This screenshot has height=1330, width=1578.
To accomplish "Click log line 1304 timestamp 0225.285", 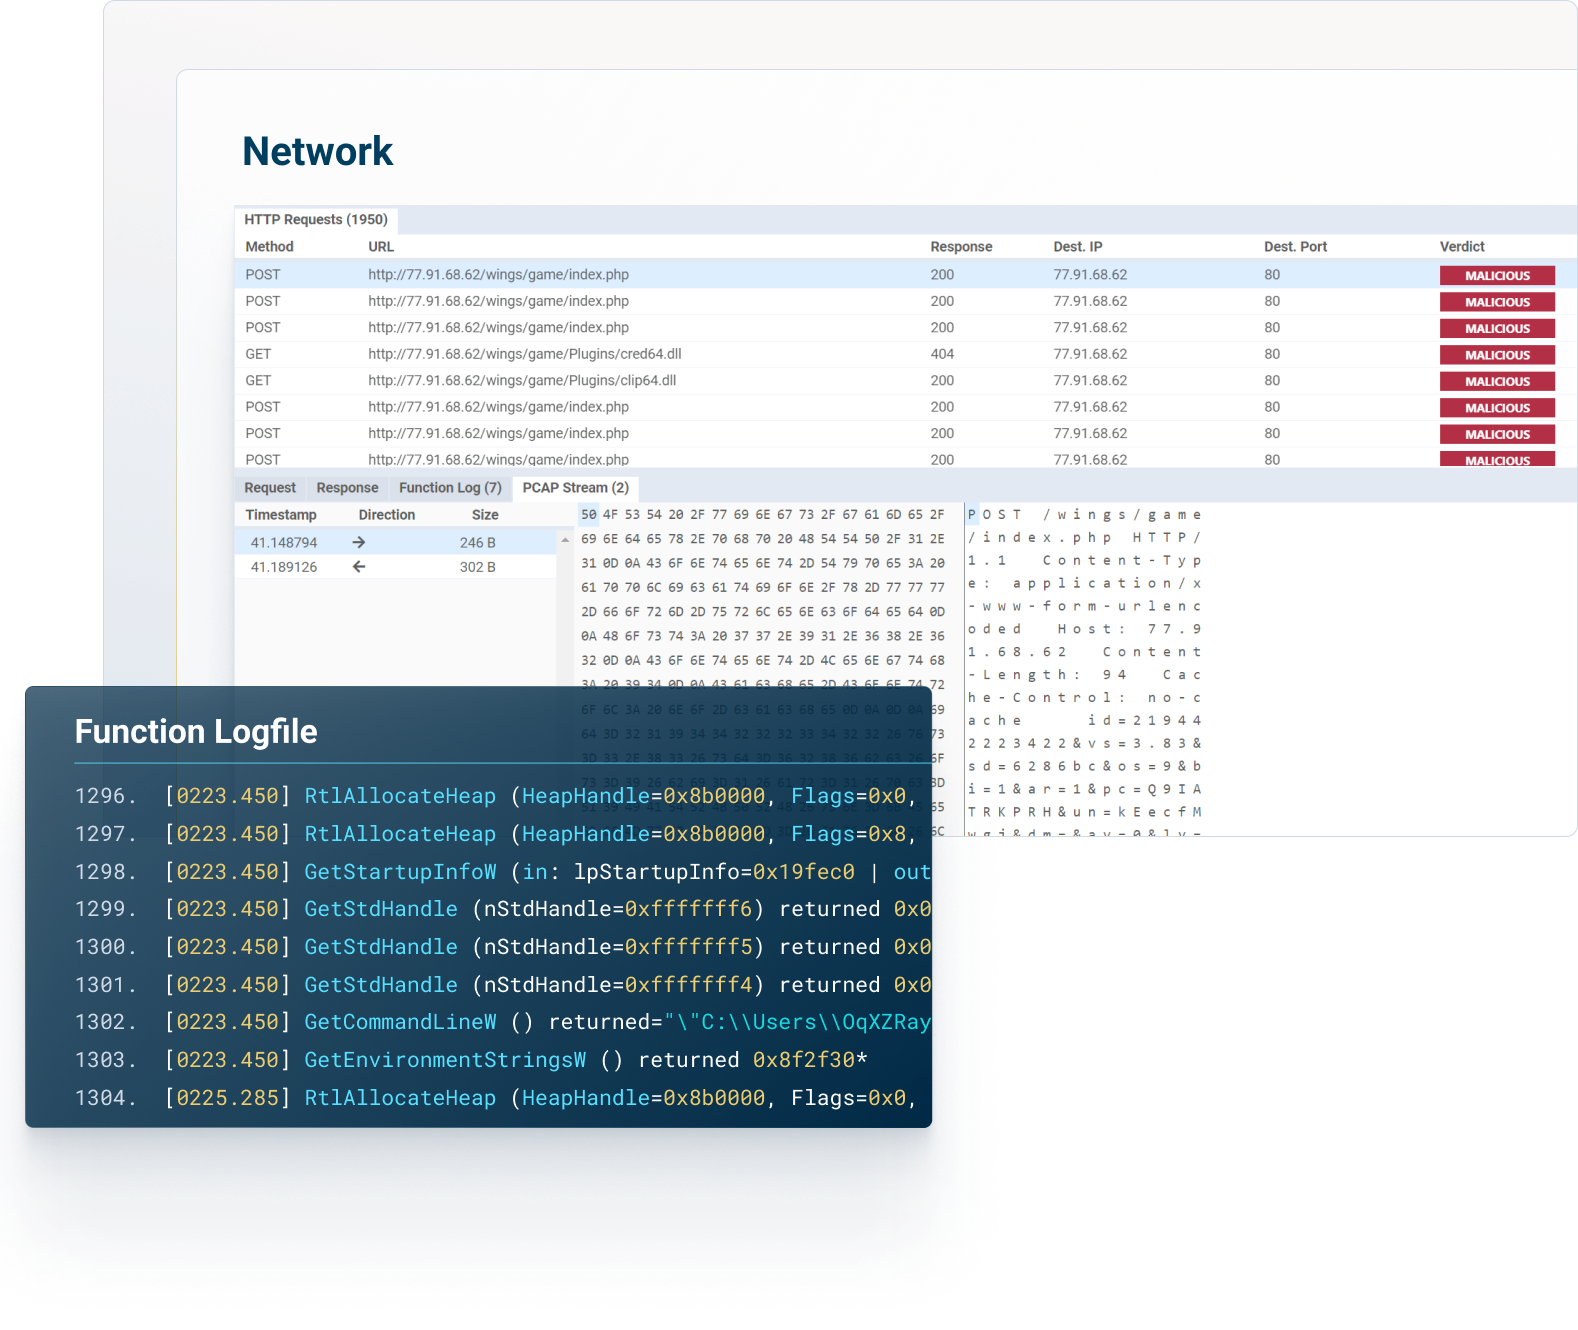I will pos(228,1098).
